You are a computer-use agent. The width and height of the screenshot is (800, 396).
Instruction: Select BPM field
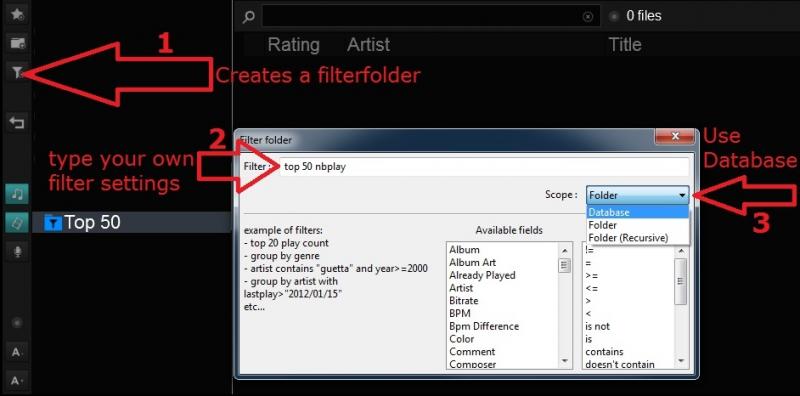tap(460, 313)
